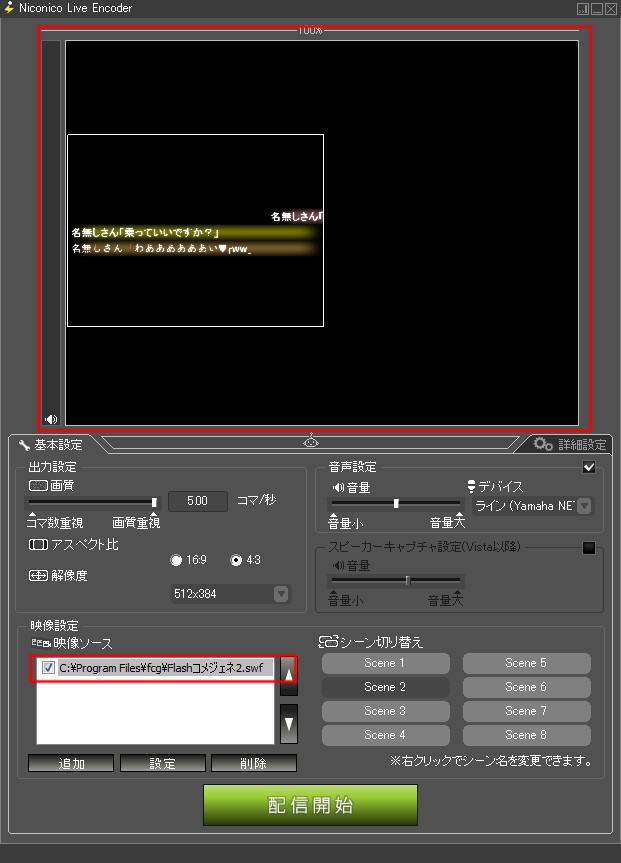Click the speaker icon in the preview area
Image resolution: width=621 pixels, height=863 pixels.
click(x=50, y=419)
